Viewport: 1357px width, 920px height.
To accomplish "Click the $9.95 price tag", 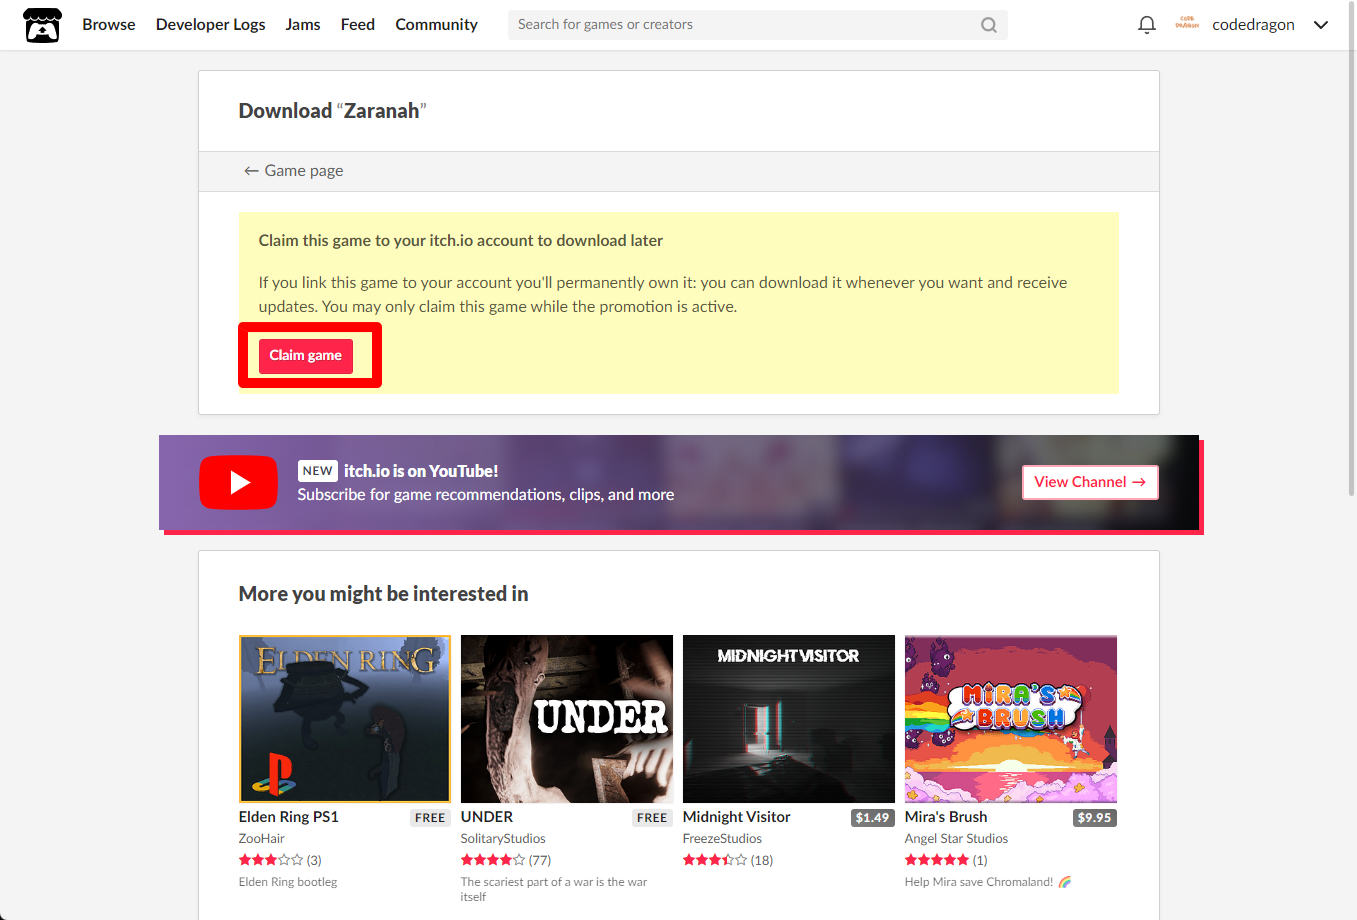I will 1095,818.
